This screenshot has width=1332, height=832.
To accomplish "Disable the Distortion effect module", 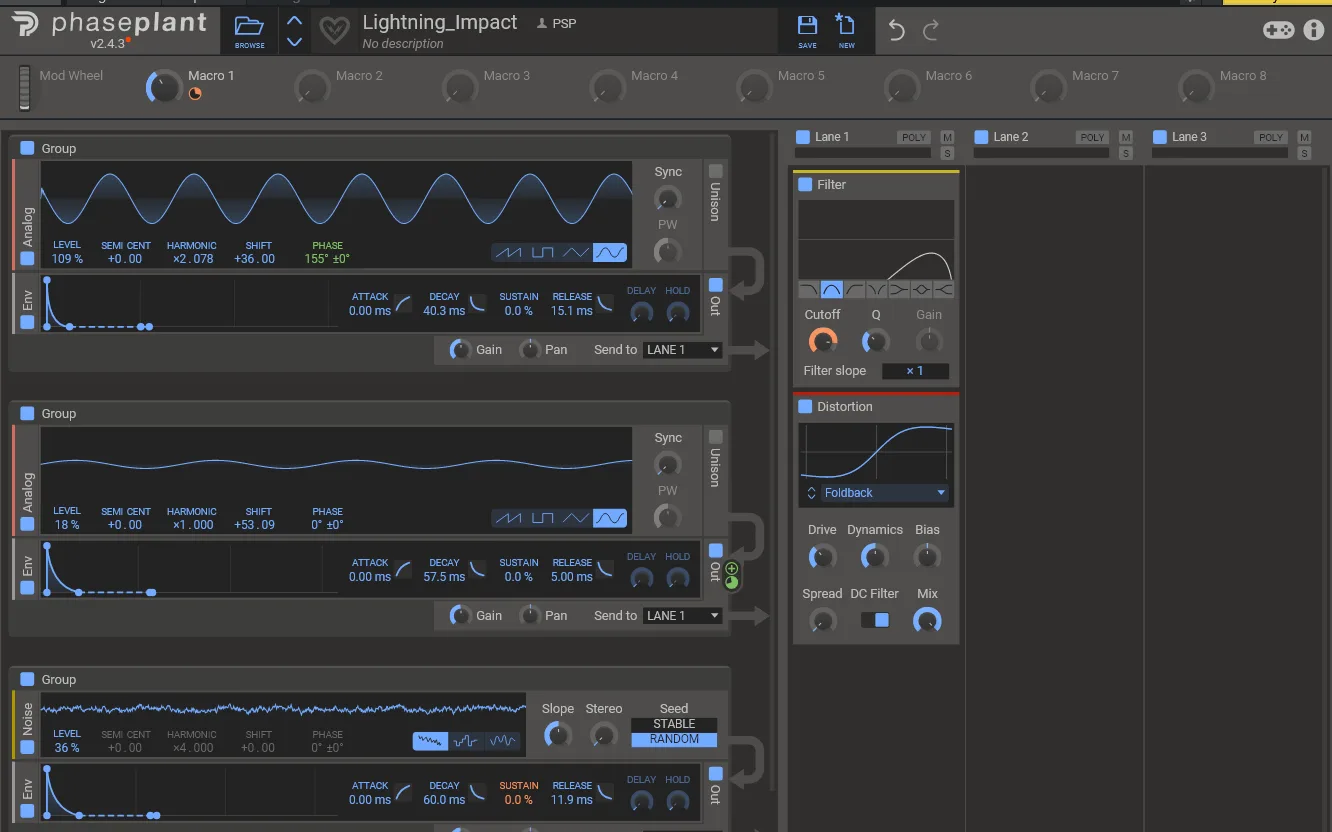I will 805,407.
